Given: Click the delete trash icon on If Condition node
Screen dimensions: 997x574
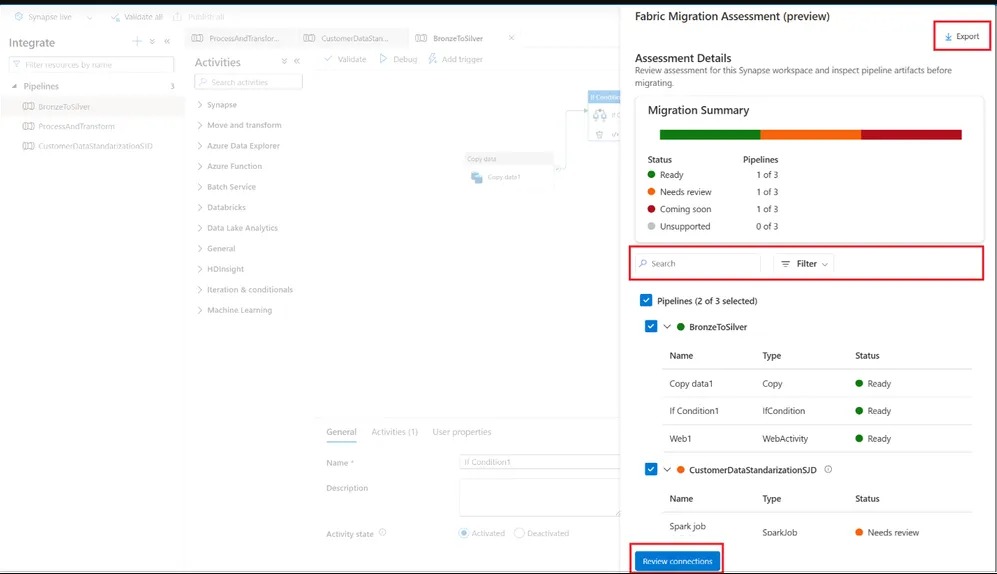Looking at the screenshot, I should click(x=599, y=134).
